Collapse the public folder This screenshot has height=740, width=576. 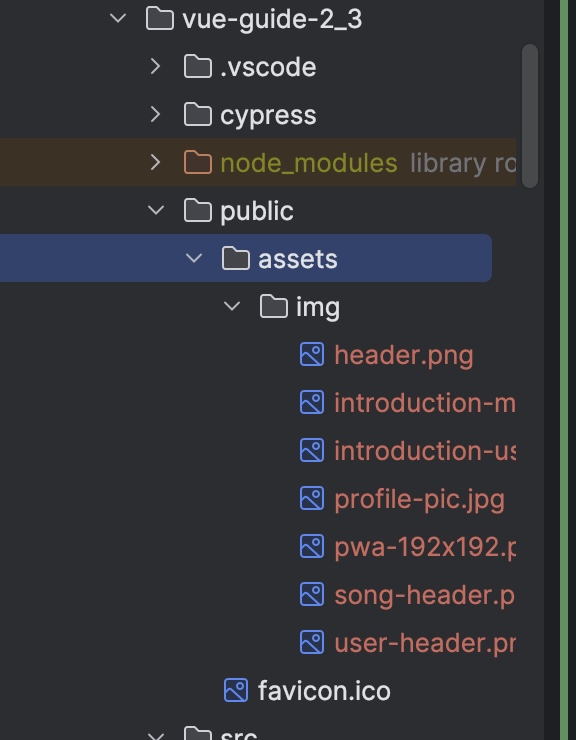pos(156,210)
